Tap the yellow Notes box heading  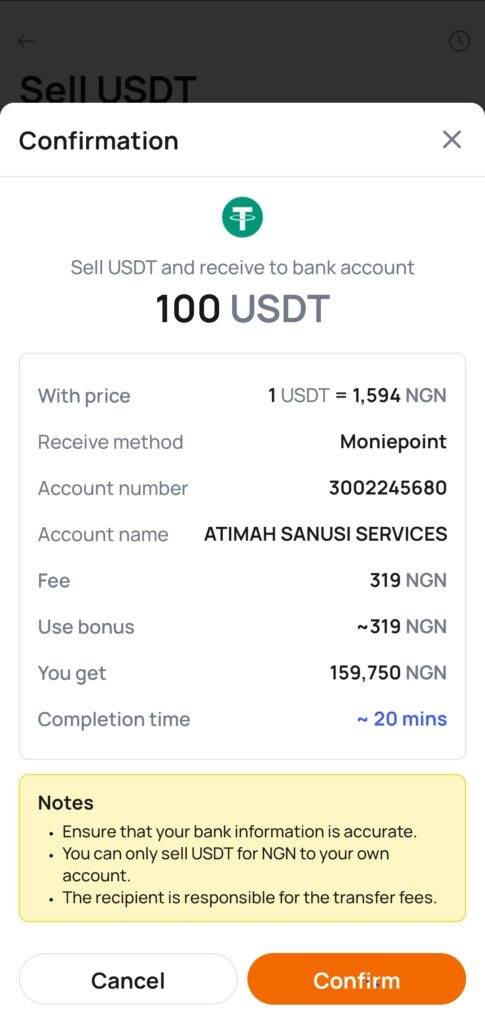[66, 803]
